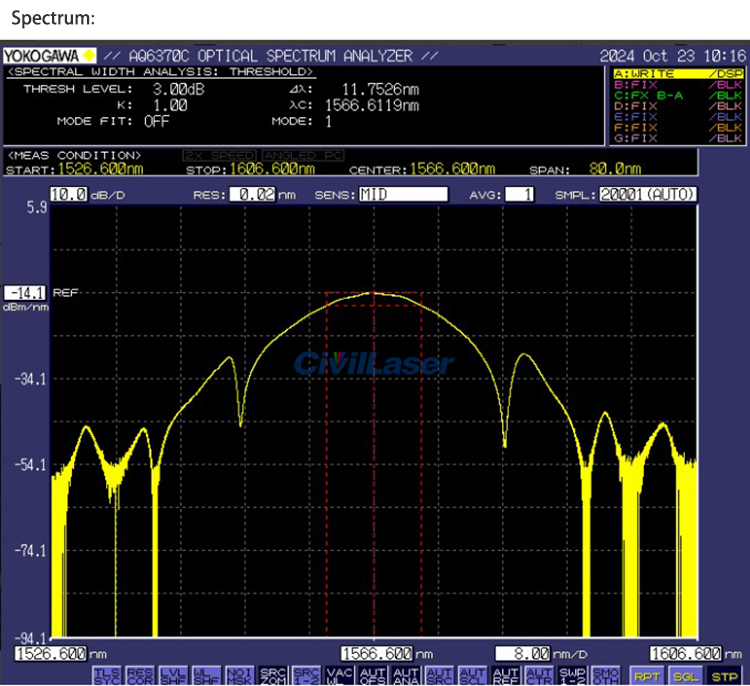Screen dimensions: 750x686
Task: Open the SENS MID field
Action: click(403, 194)
